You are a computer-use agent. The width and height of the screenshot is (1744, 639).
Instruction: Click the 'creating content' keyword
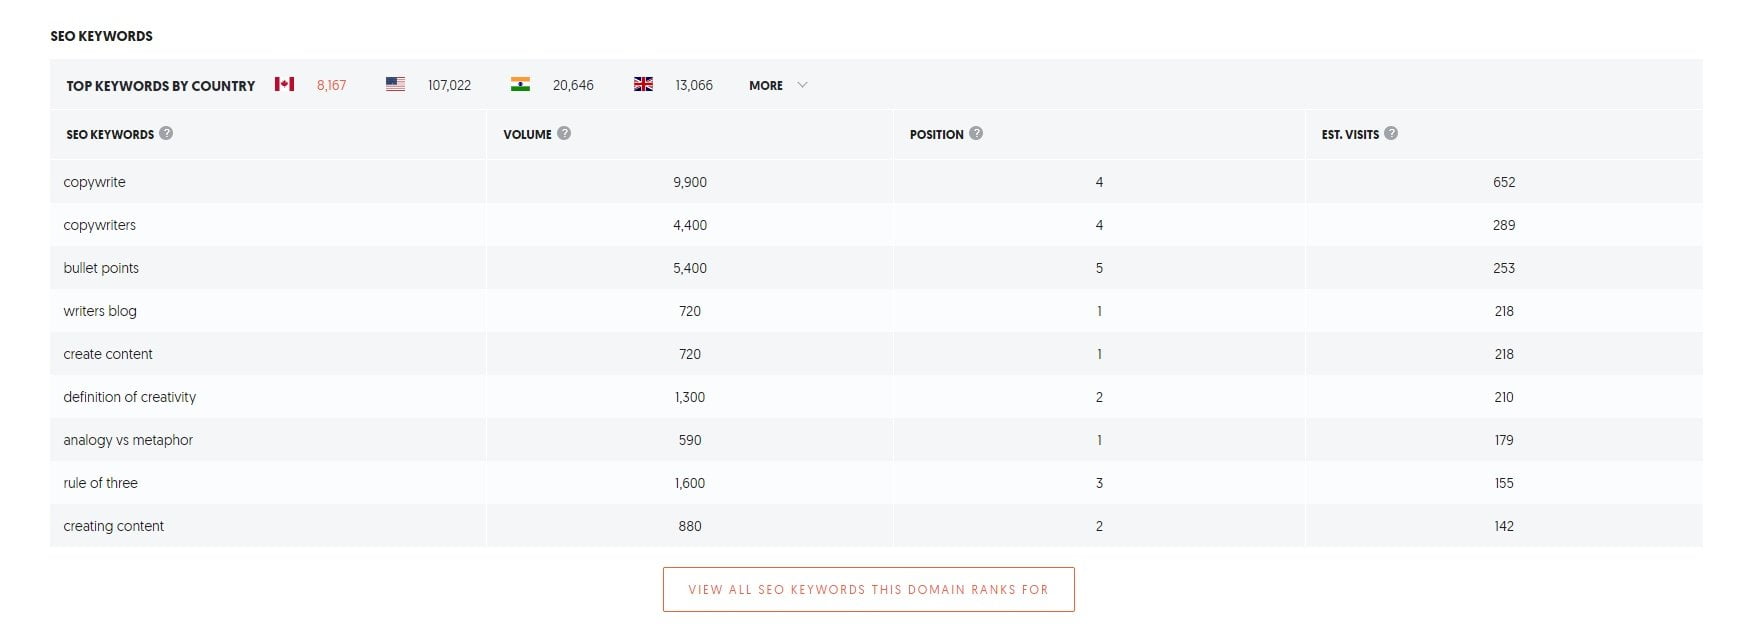pos(113,526)
